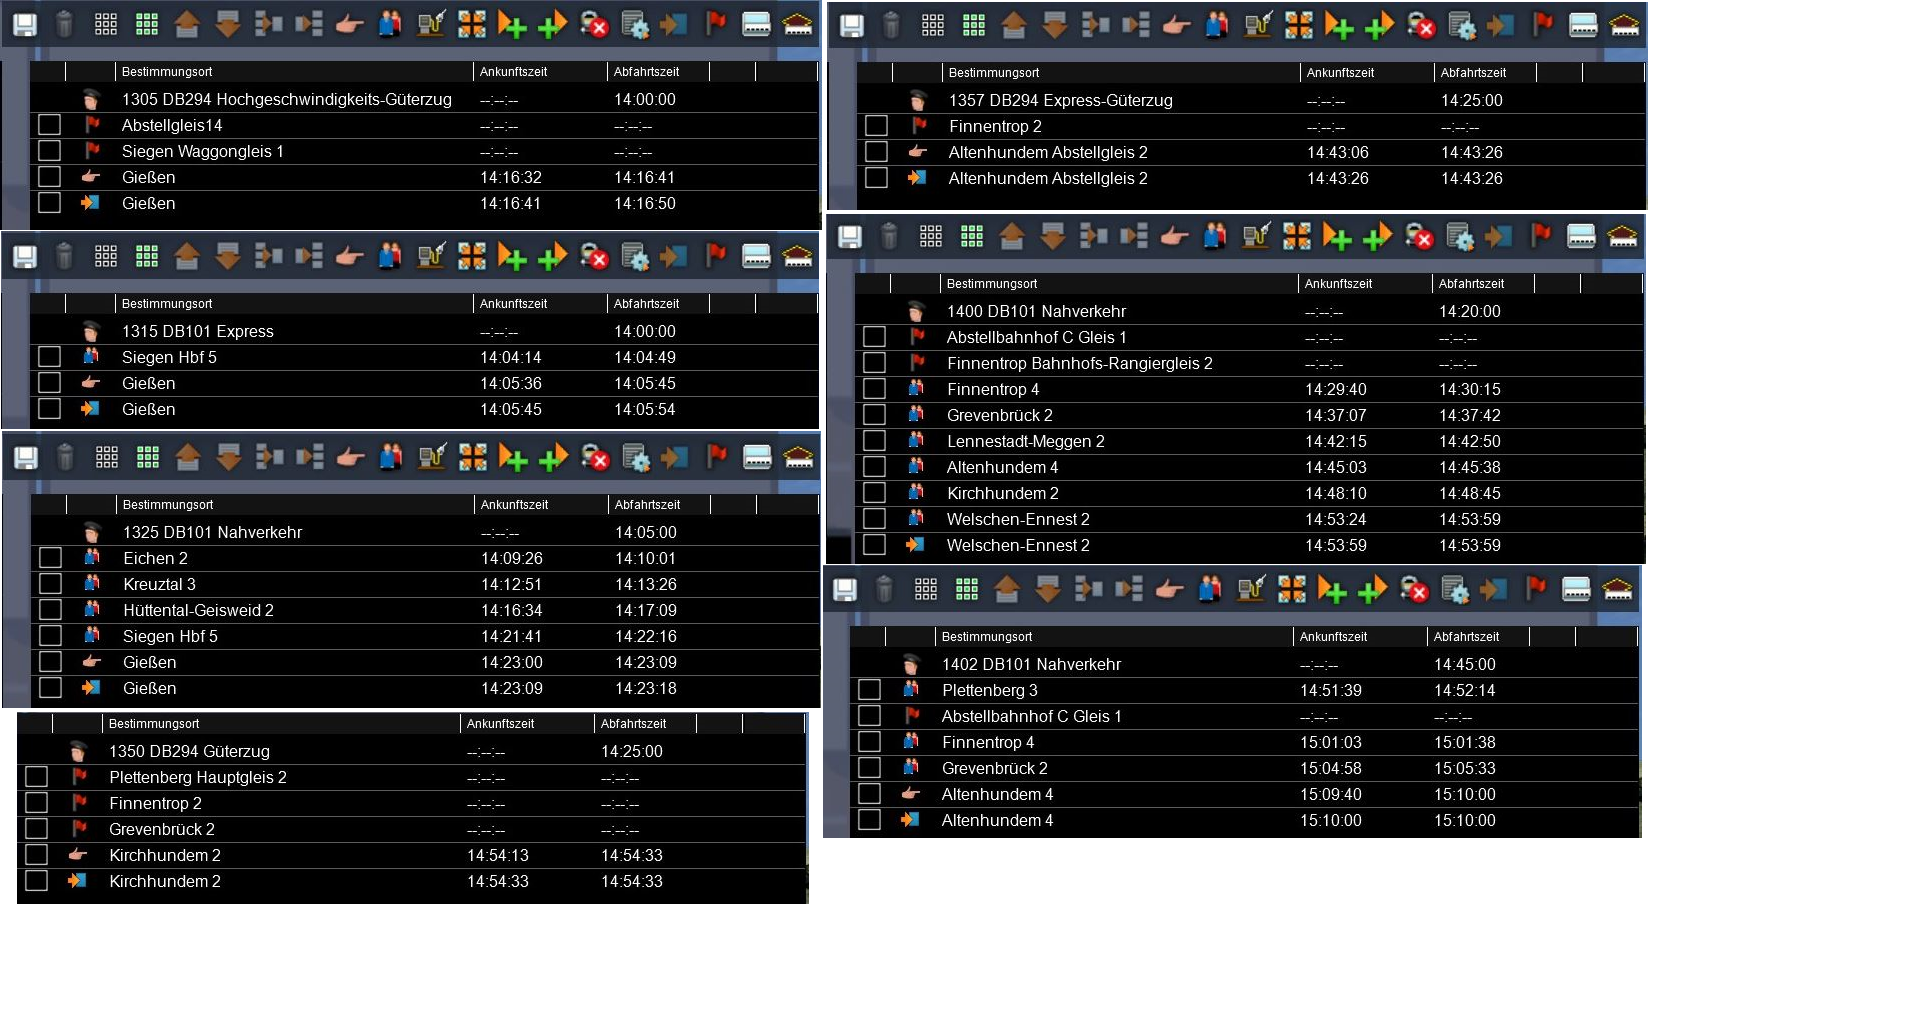Click the station roof icon above the 1402 timetable
This screenshot has height=1030, width=1914.
(x=1617, y=590)
